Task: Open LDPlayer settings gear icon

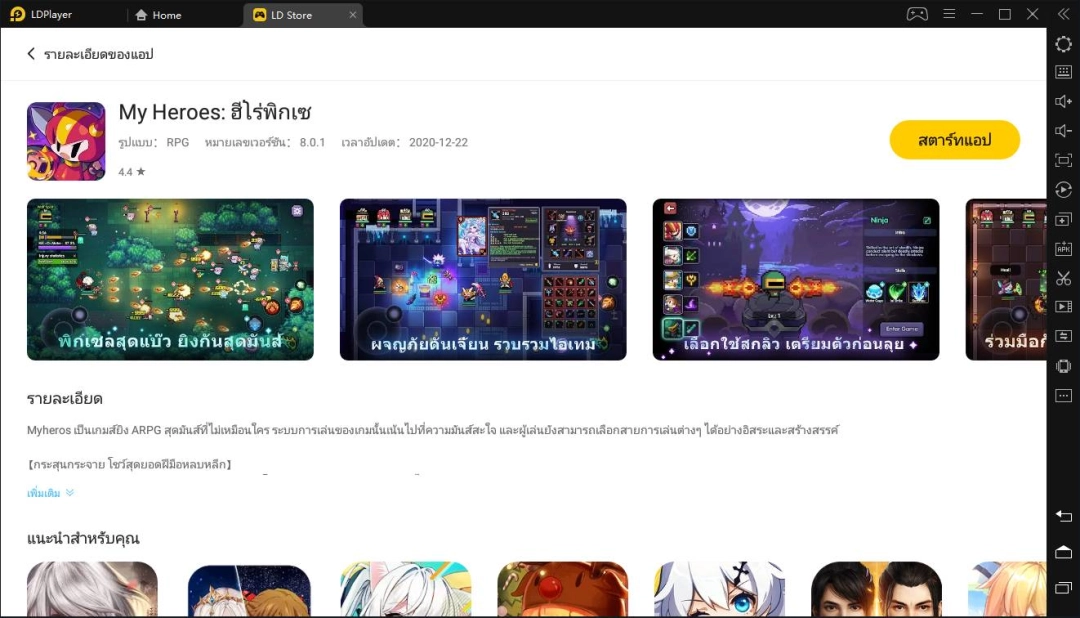Action: [x=1063, y=44]
